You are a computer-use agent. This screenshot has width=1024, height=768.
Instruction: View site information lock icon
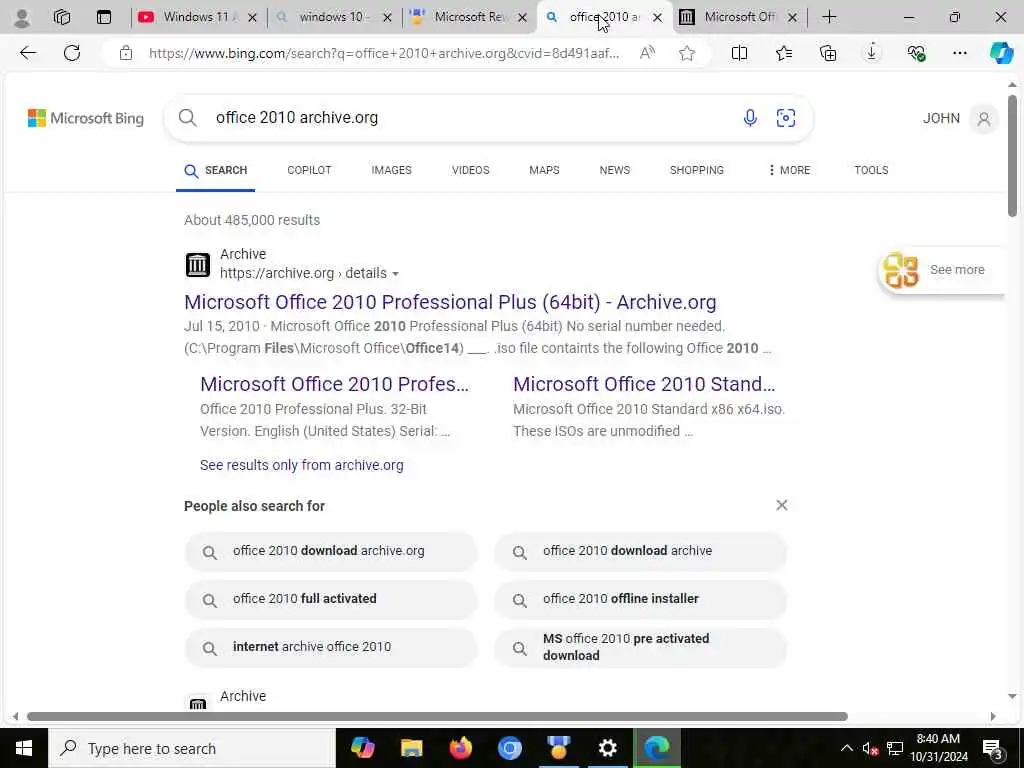pos(125,53)
